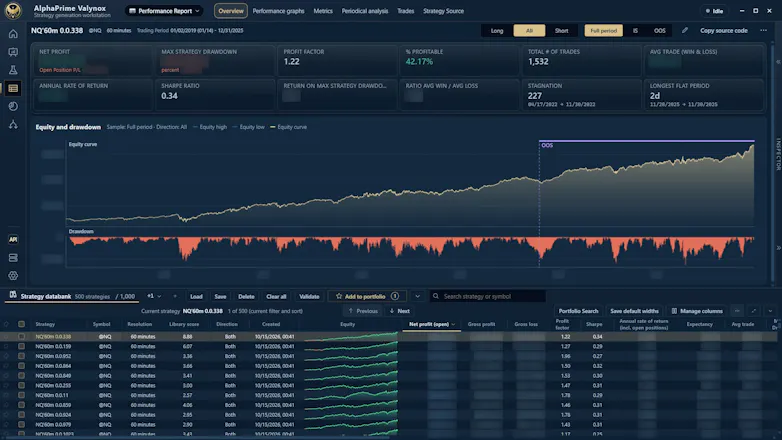
Task: Check the box for NQ'60m 0.0.338
Action: (21, 337)
